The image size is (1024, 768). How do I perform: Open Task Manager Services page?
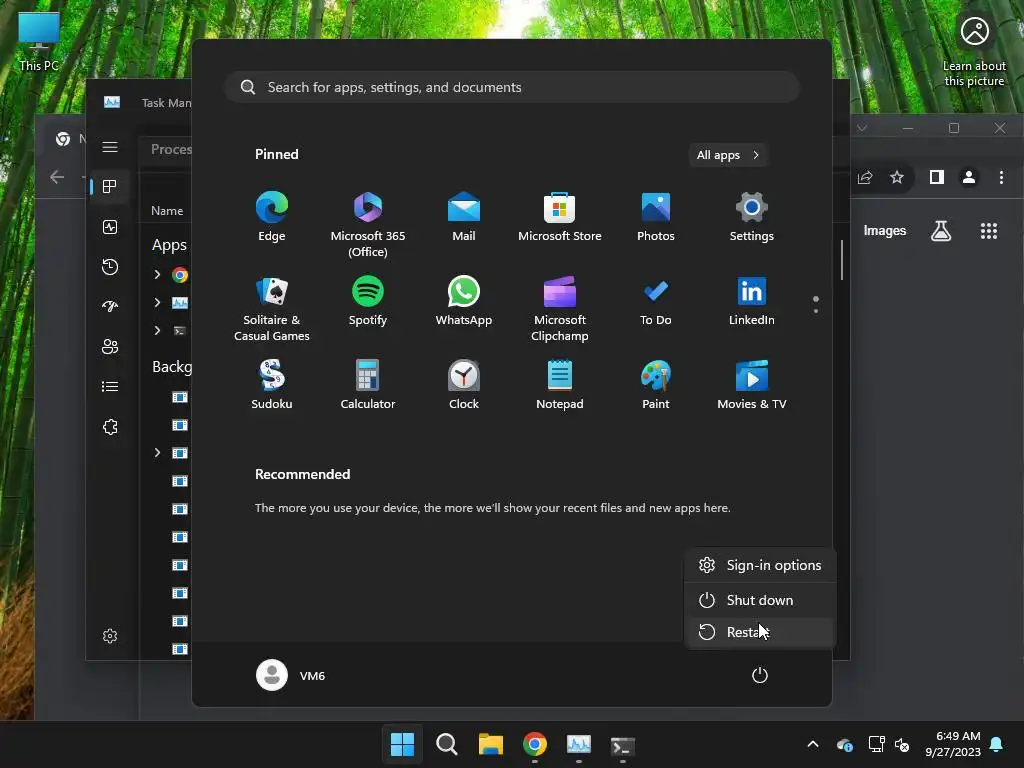(x=110, y=427)
